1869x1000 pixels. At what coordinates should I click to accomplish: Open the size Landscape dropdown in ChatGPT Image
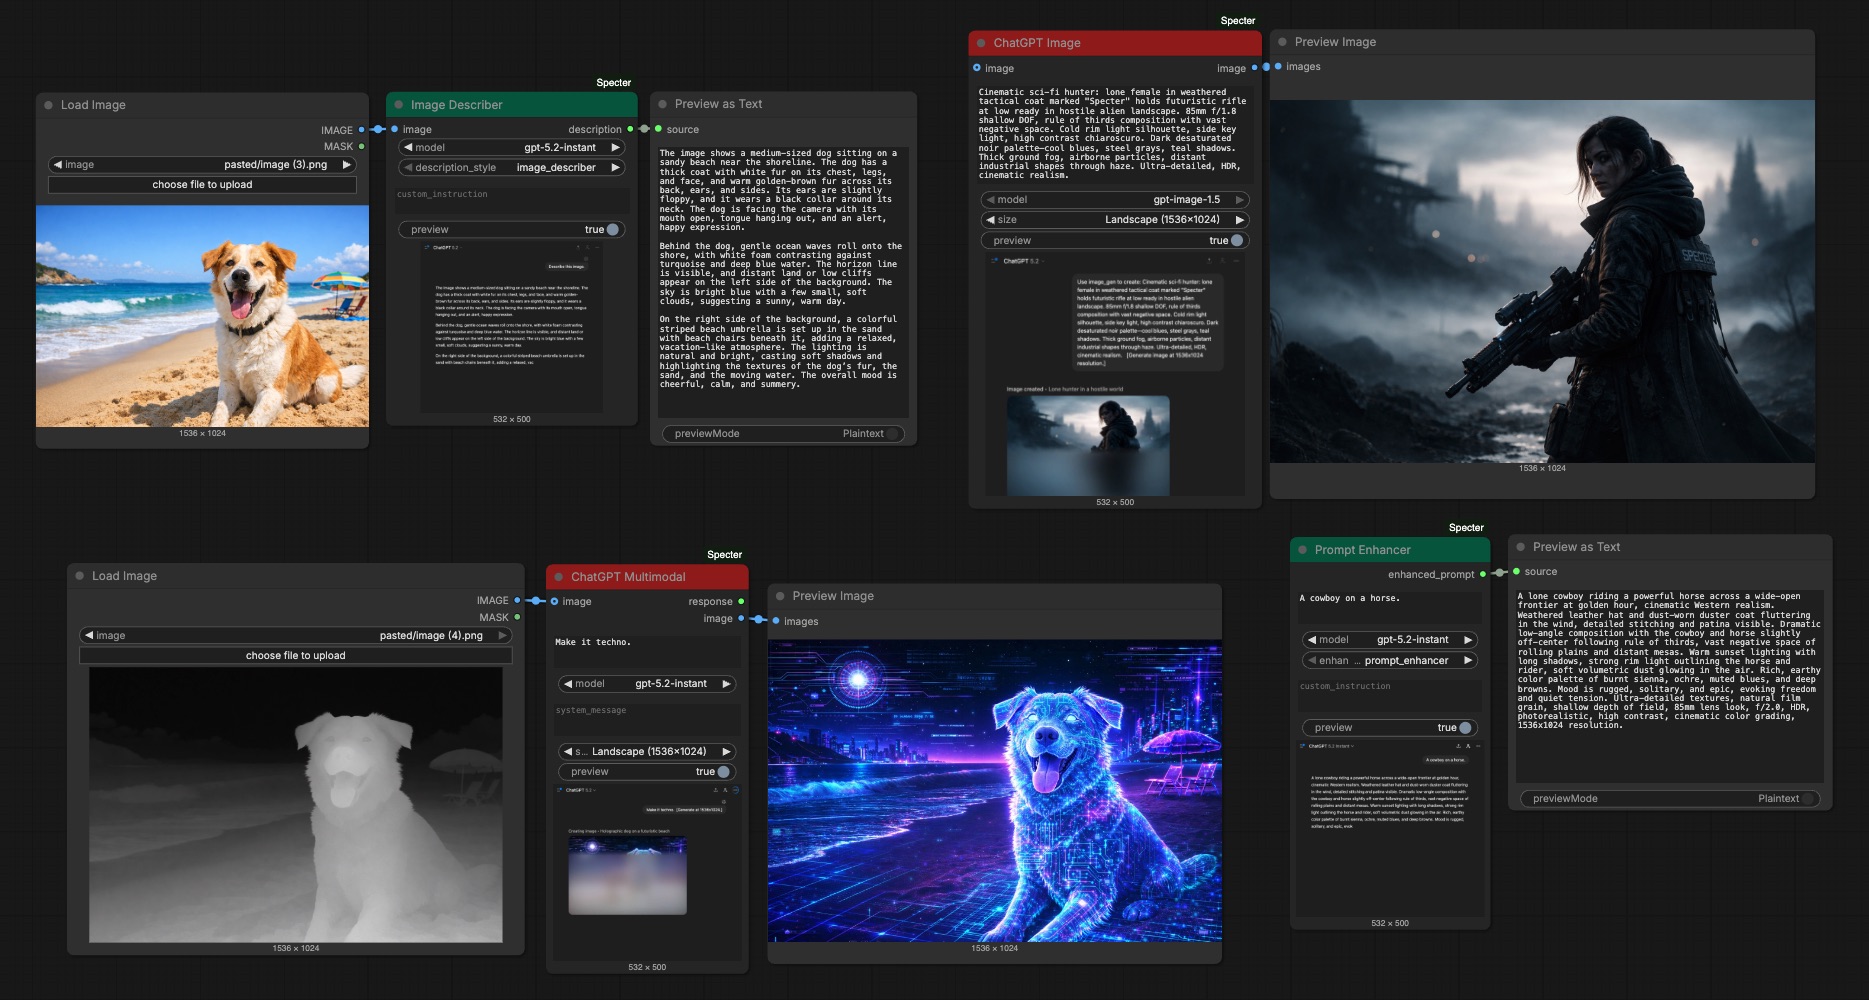[x=1114, y=220]
